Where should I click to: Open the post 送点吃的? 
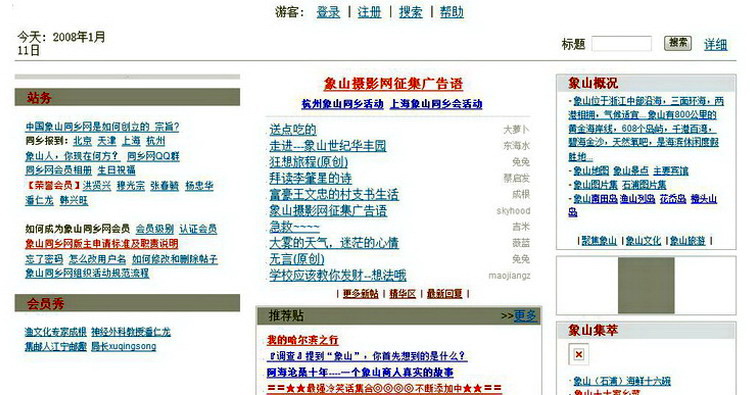[293, 130]
